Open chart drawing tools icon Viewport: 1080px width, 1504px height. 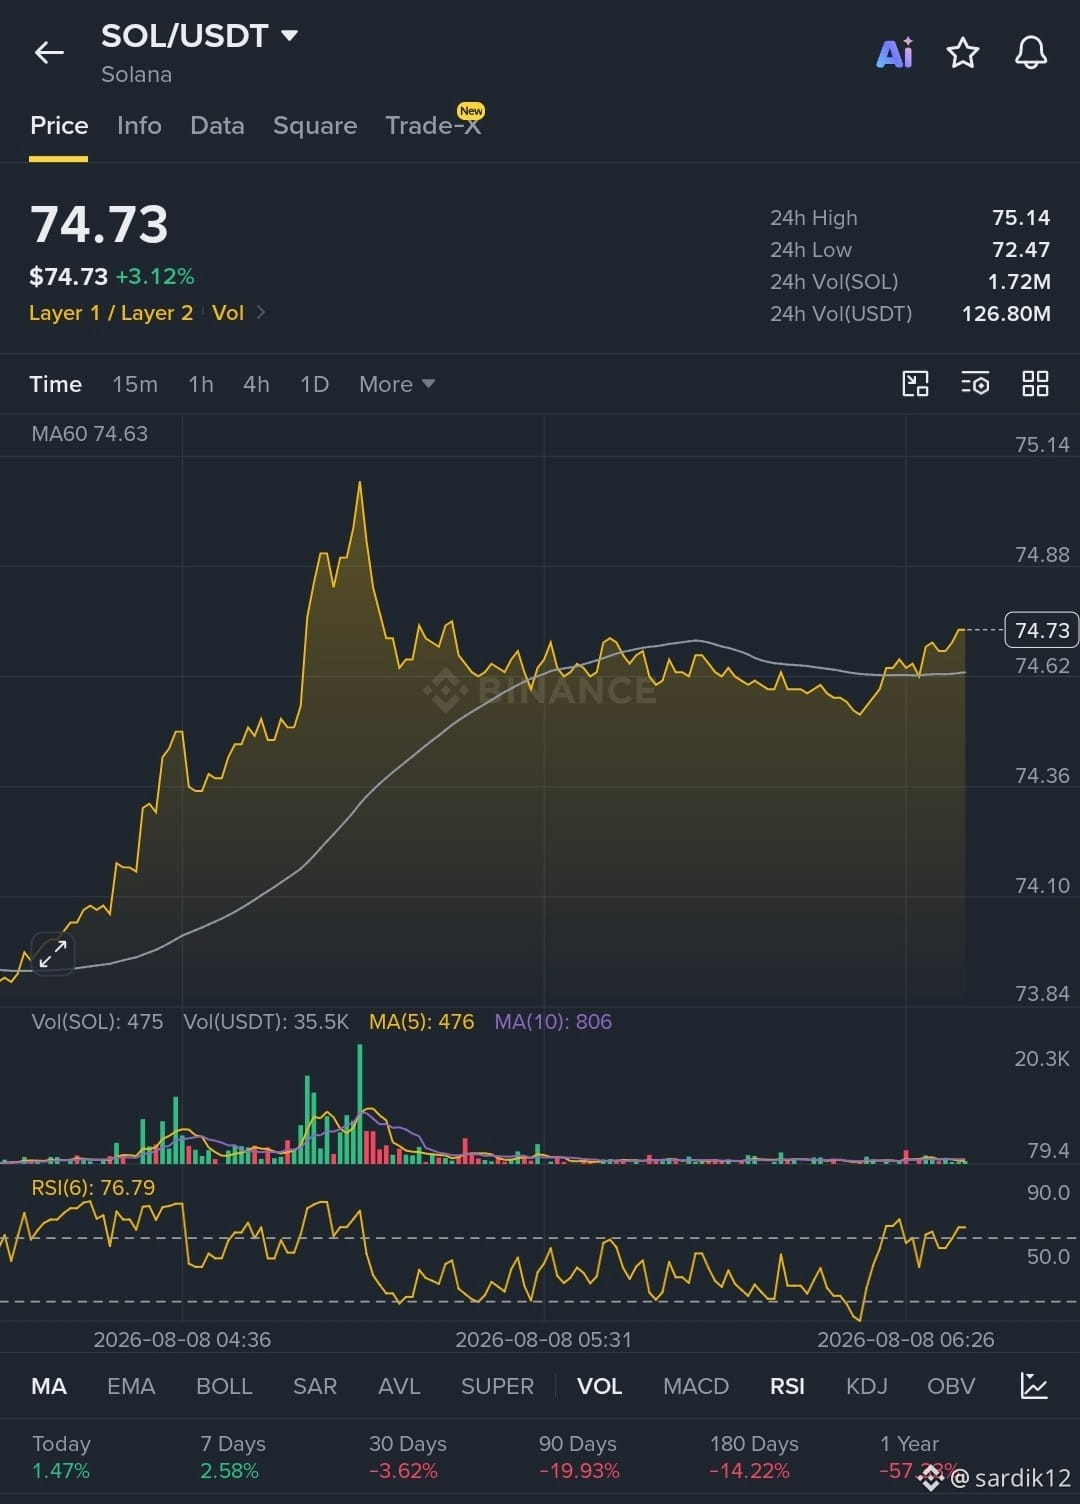pyautogui.click(x=915, y=384)
